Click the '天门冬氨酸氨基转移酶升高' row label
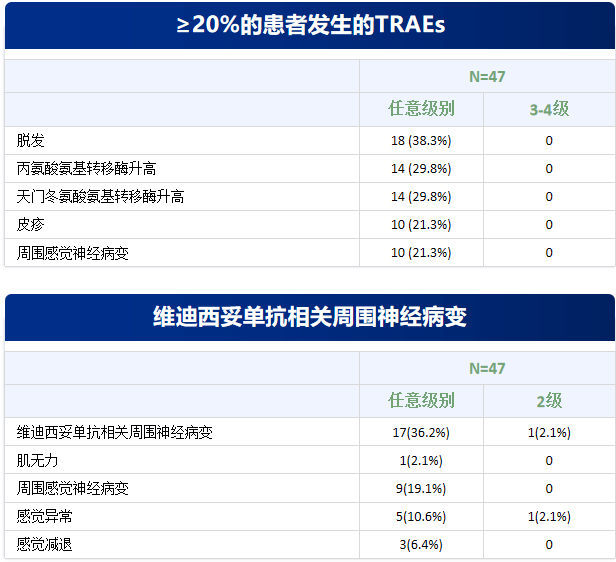Screen dimensions: 616x562 coord(100,196)
